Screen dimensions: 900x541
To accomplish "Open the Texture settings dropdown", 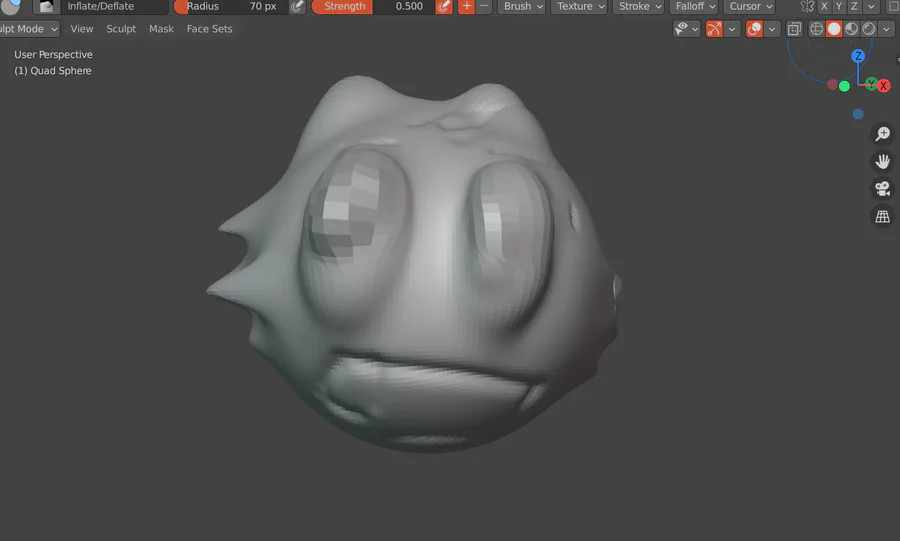I will (x=579, y=6).
